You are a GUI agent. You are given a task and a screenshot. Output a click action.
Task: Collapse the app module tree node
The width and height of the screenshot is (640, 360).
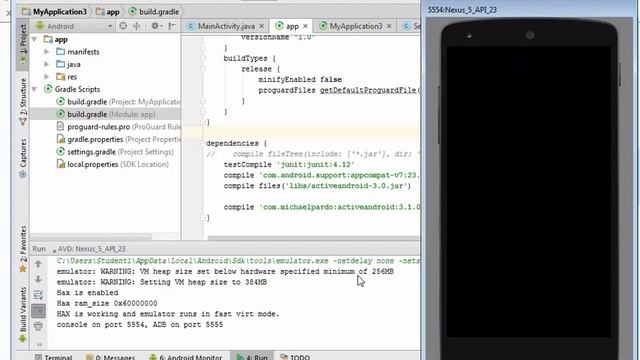[35, 40]
